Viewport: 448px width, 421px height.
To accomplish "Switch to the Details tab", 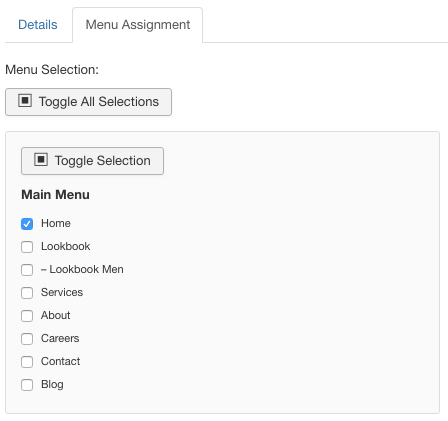I will 38,25.
